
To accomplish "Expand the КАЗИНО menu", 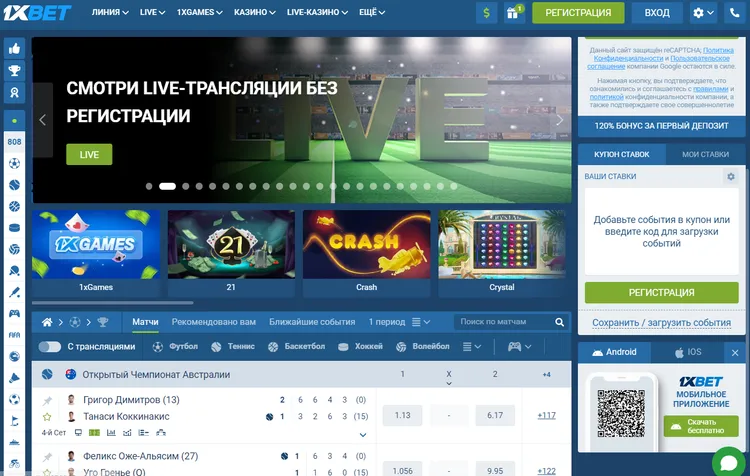I will pyautogui.click(x=254, y=12).
